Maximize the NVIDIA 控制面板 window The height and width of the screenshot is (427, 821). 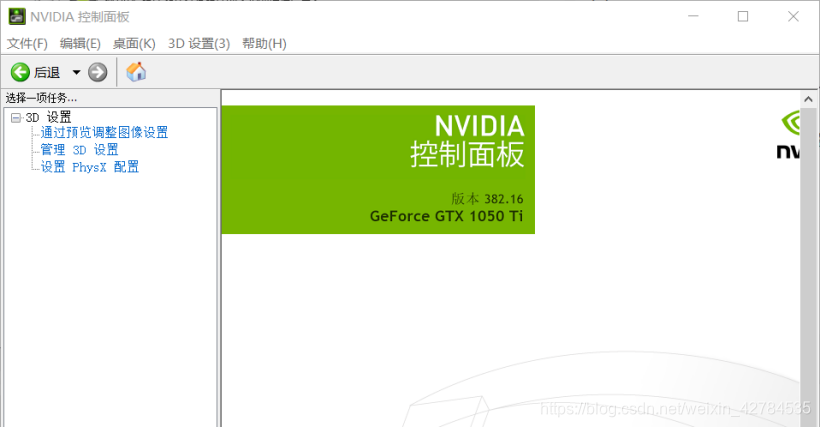pyautogui.click(x=743, y=16)
